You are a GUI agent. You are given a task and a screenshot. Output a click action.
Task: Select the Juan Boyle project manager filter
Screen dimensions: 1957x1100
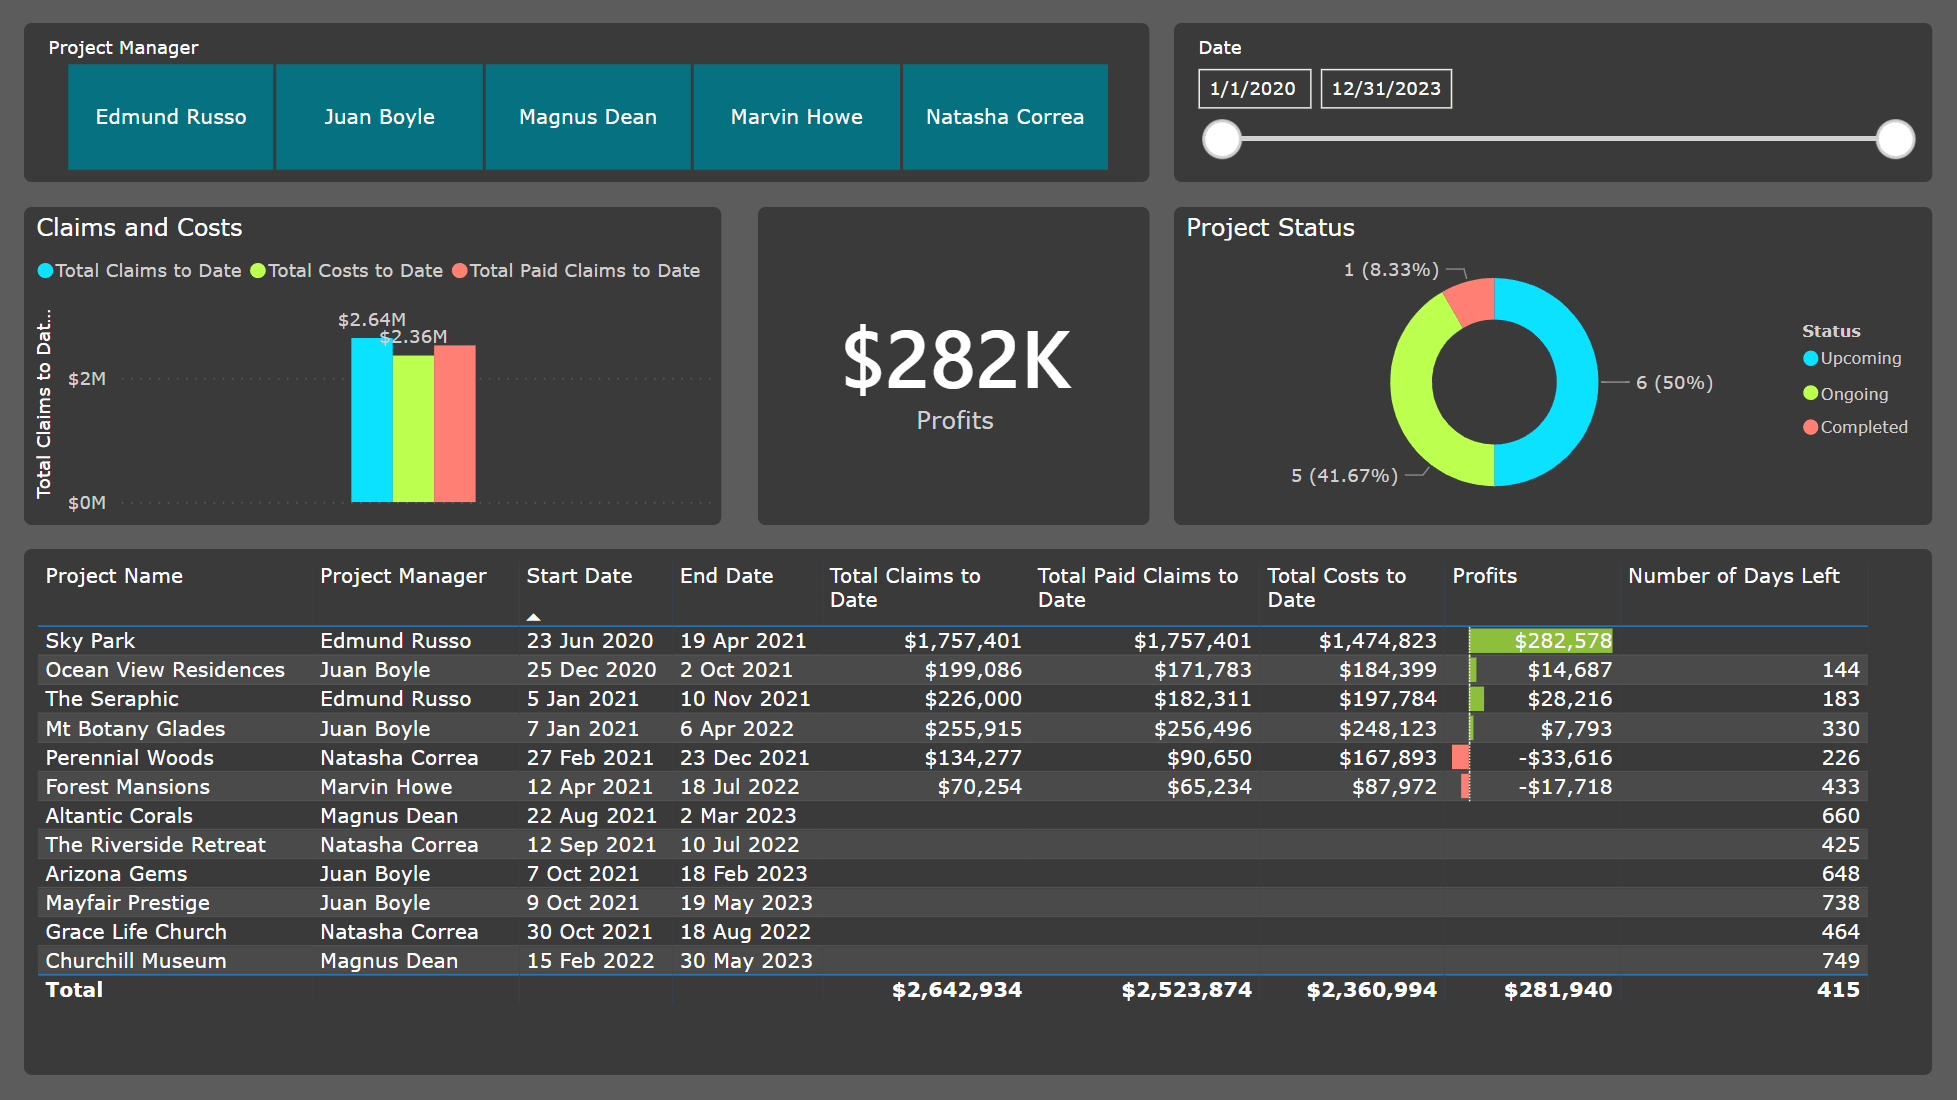tap(379, 117)
